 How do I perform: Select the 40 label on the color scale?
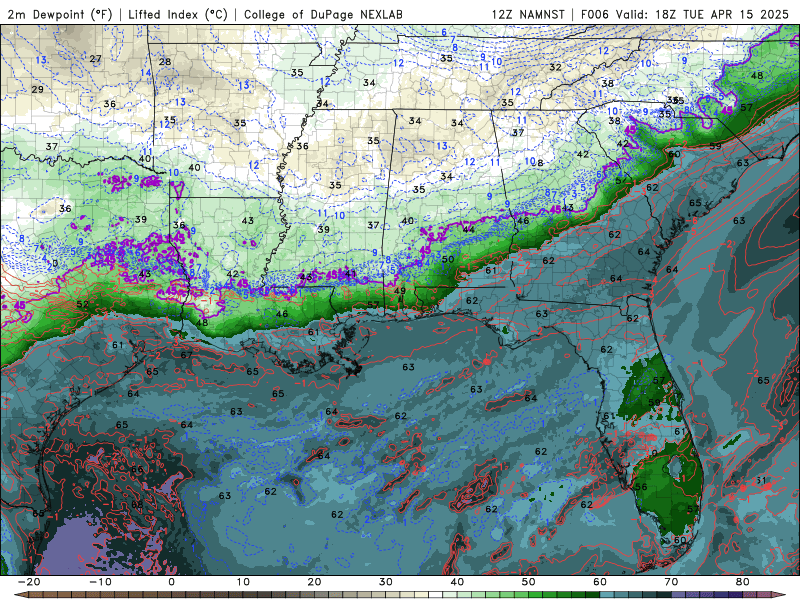pyautogui.click(x=457, y=582)
